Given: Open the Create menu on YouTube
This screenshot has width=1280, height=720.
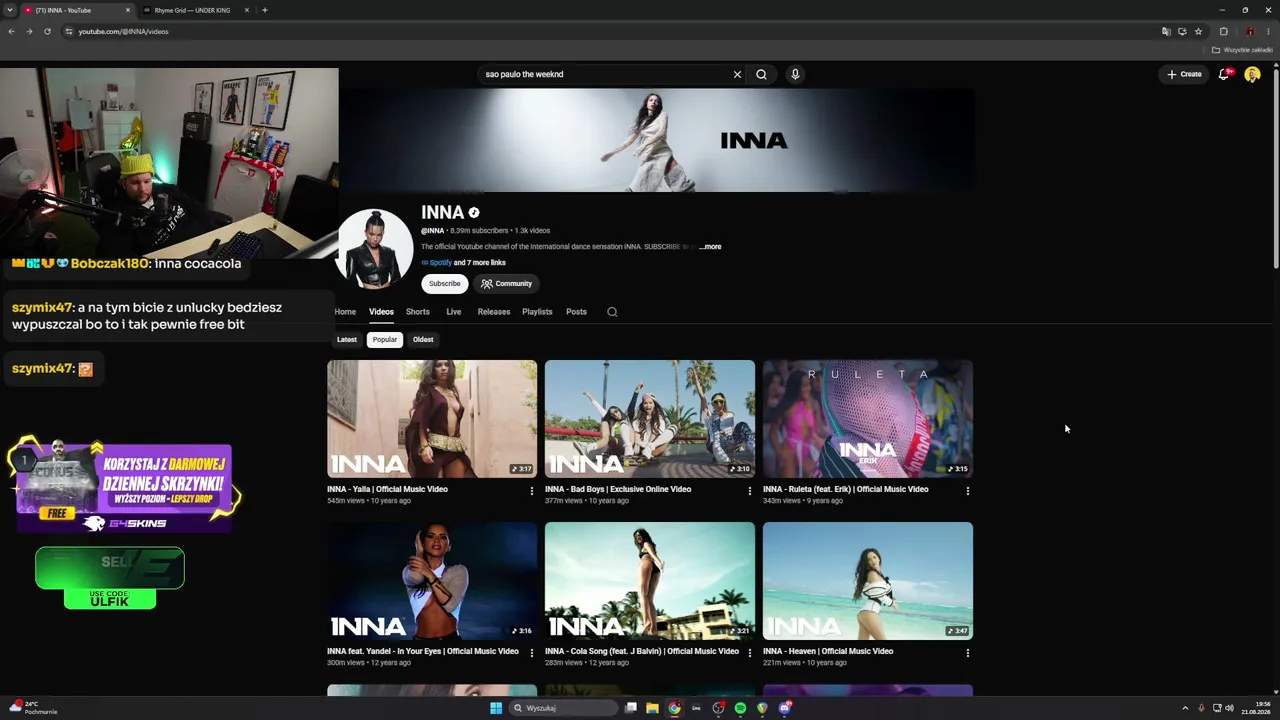Looking at the screenshot, I should point(1184,74).
